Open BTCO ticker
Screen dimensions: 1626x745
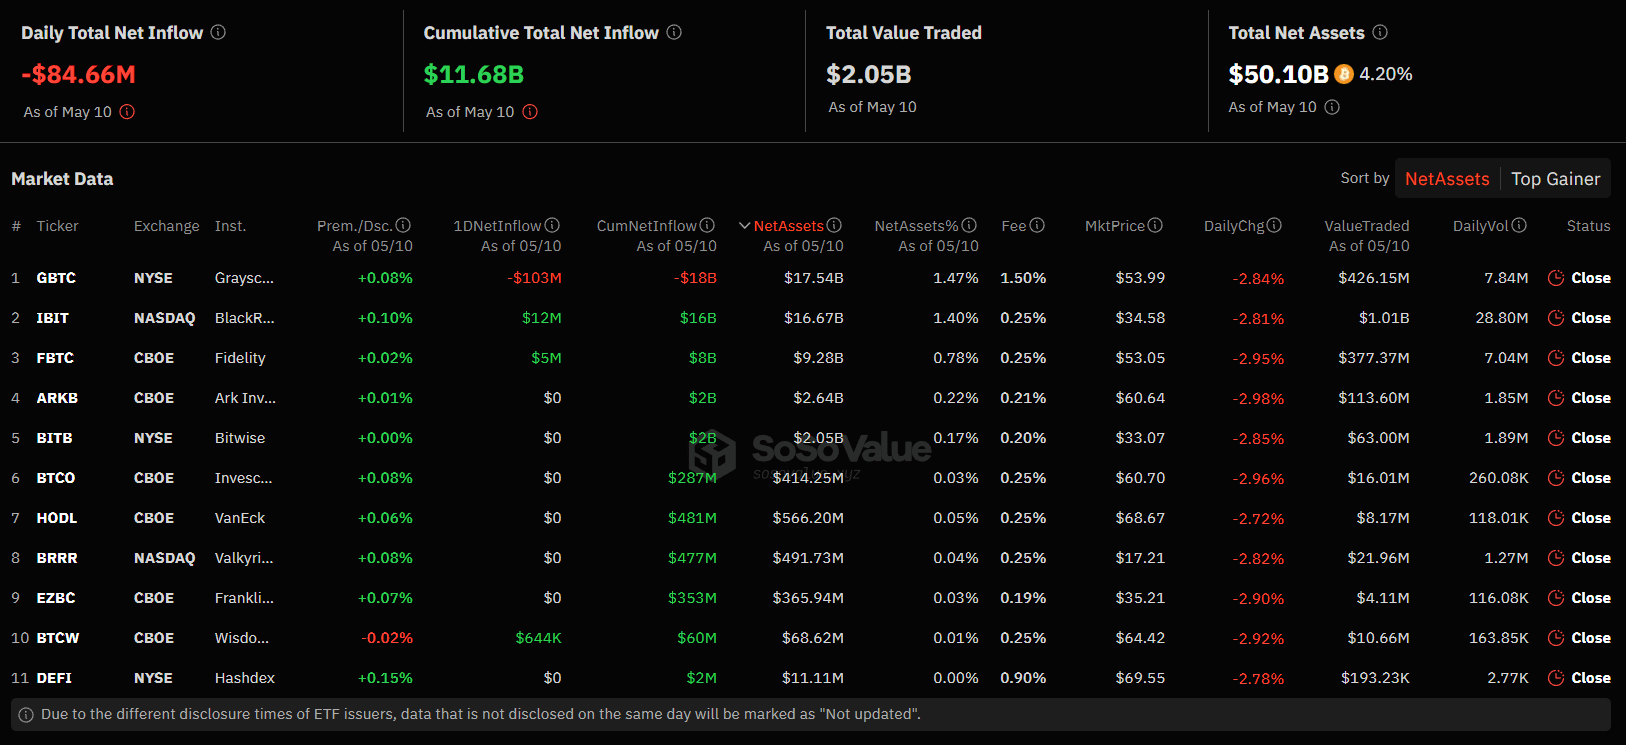tap(56, 478)
